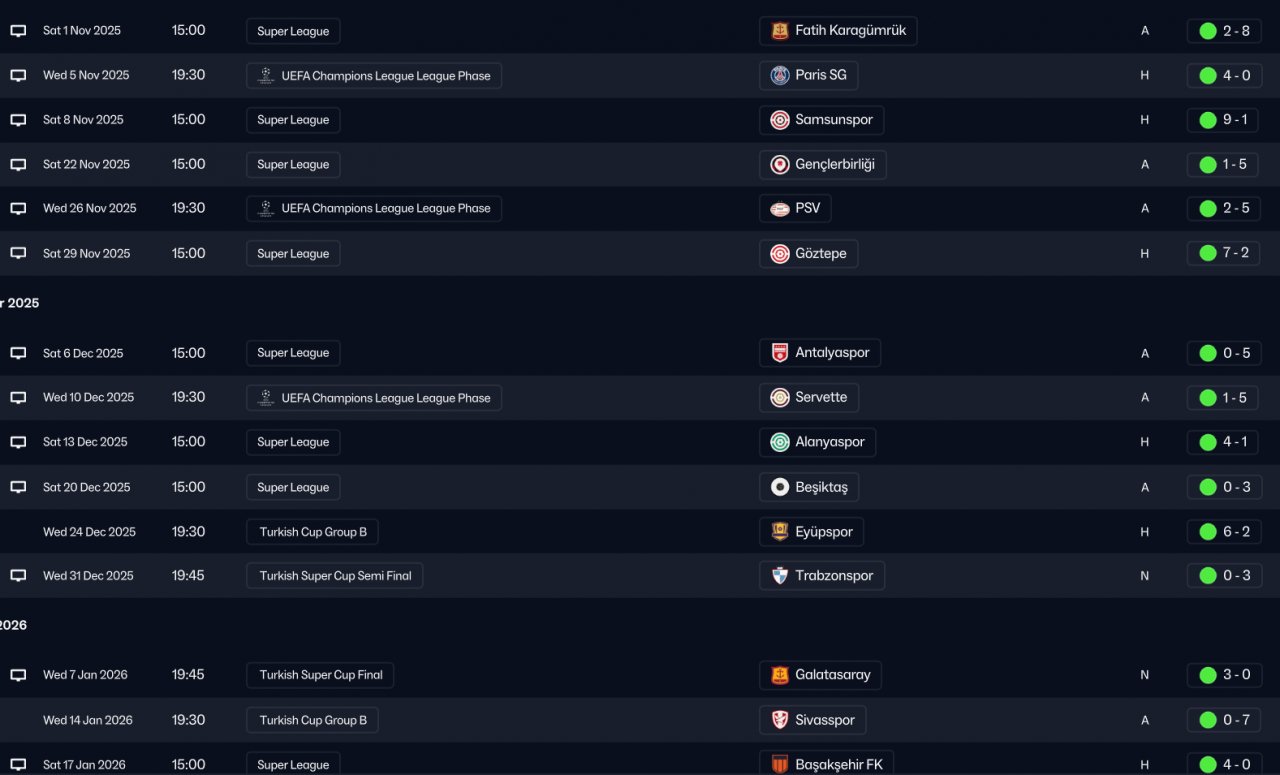Click the Sivasspor club badge

click(x=780, y=720)
